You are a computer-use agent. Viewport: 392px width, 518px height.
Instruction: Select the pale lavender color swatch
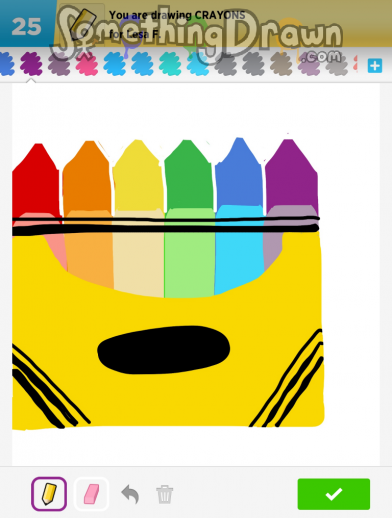tap(309, 63)
